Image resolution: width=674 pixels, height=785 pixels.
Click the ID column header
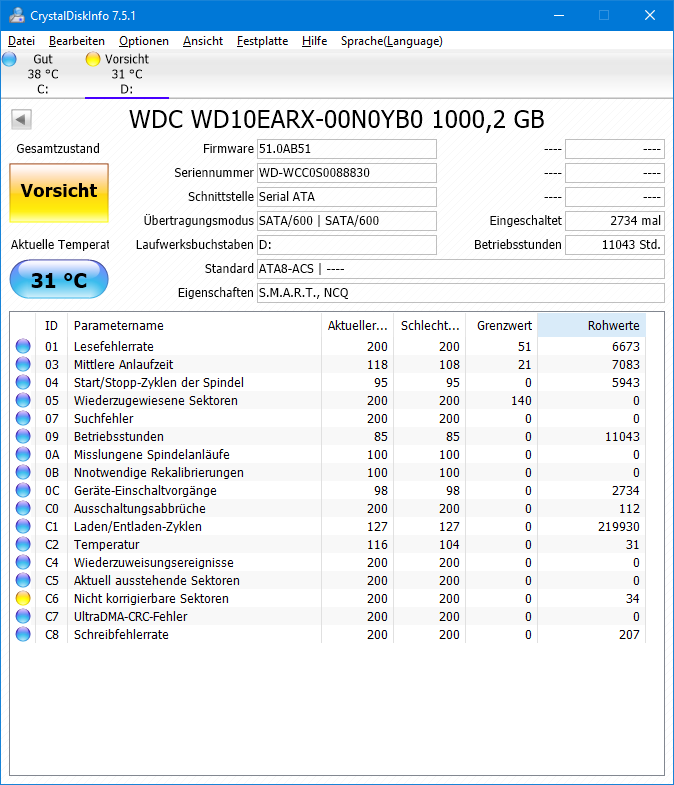tap(52, 326)
